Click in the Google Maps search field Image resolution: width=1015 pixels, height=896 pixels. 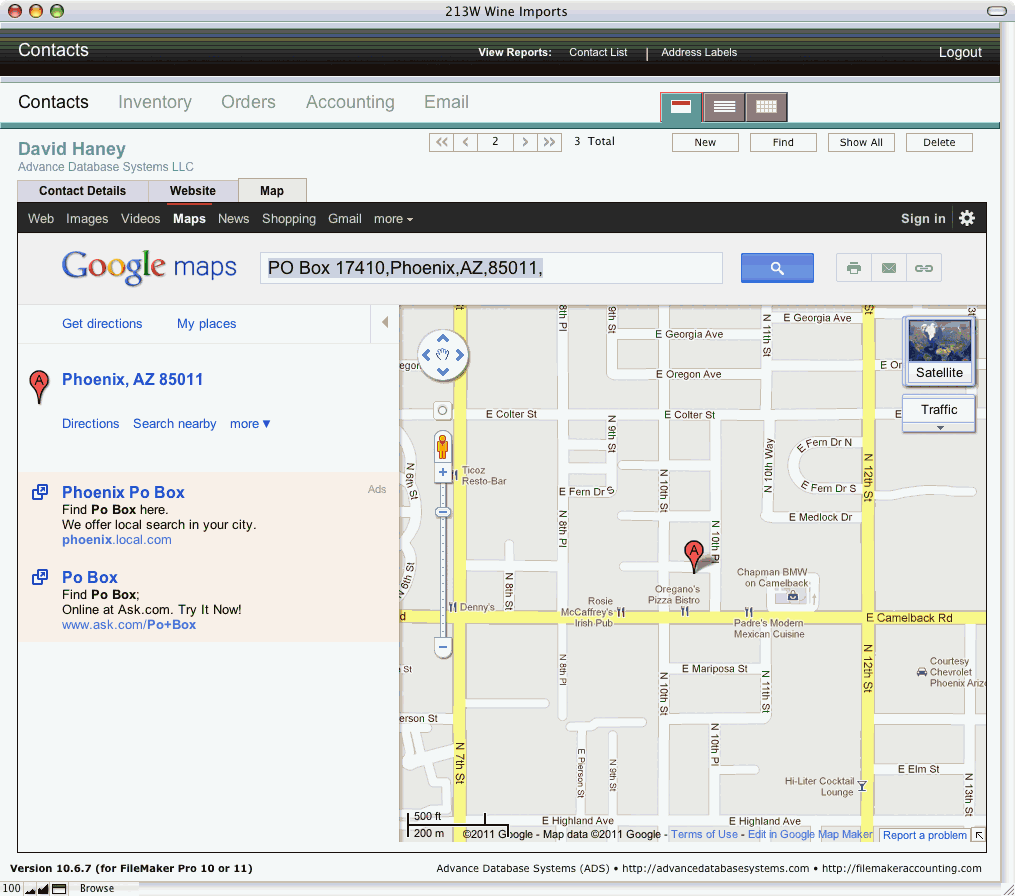(491, 268)
